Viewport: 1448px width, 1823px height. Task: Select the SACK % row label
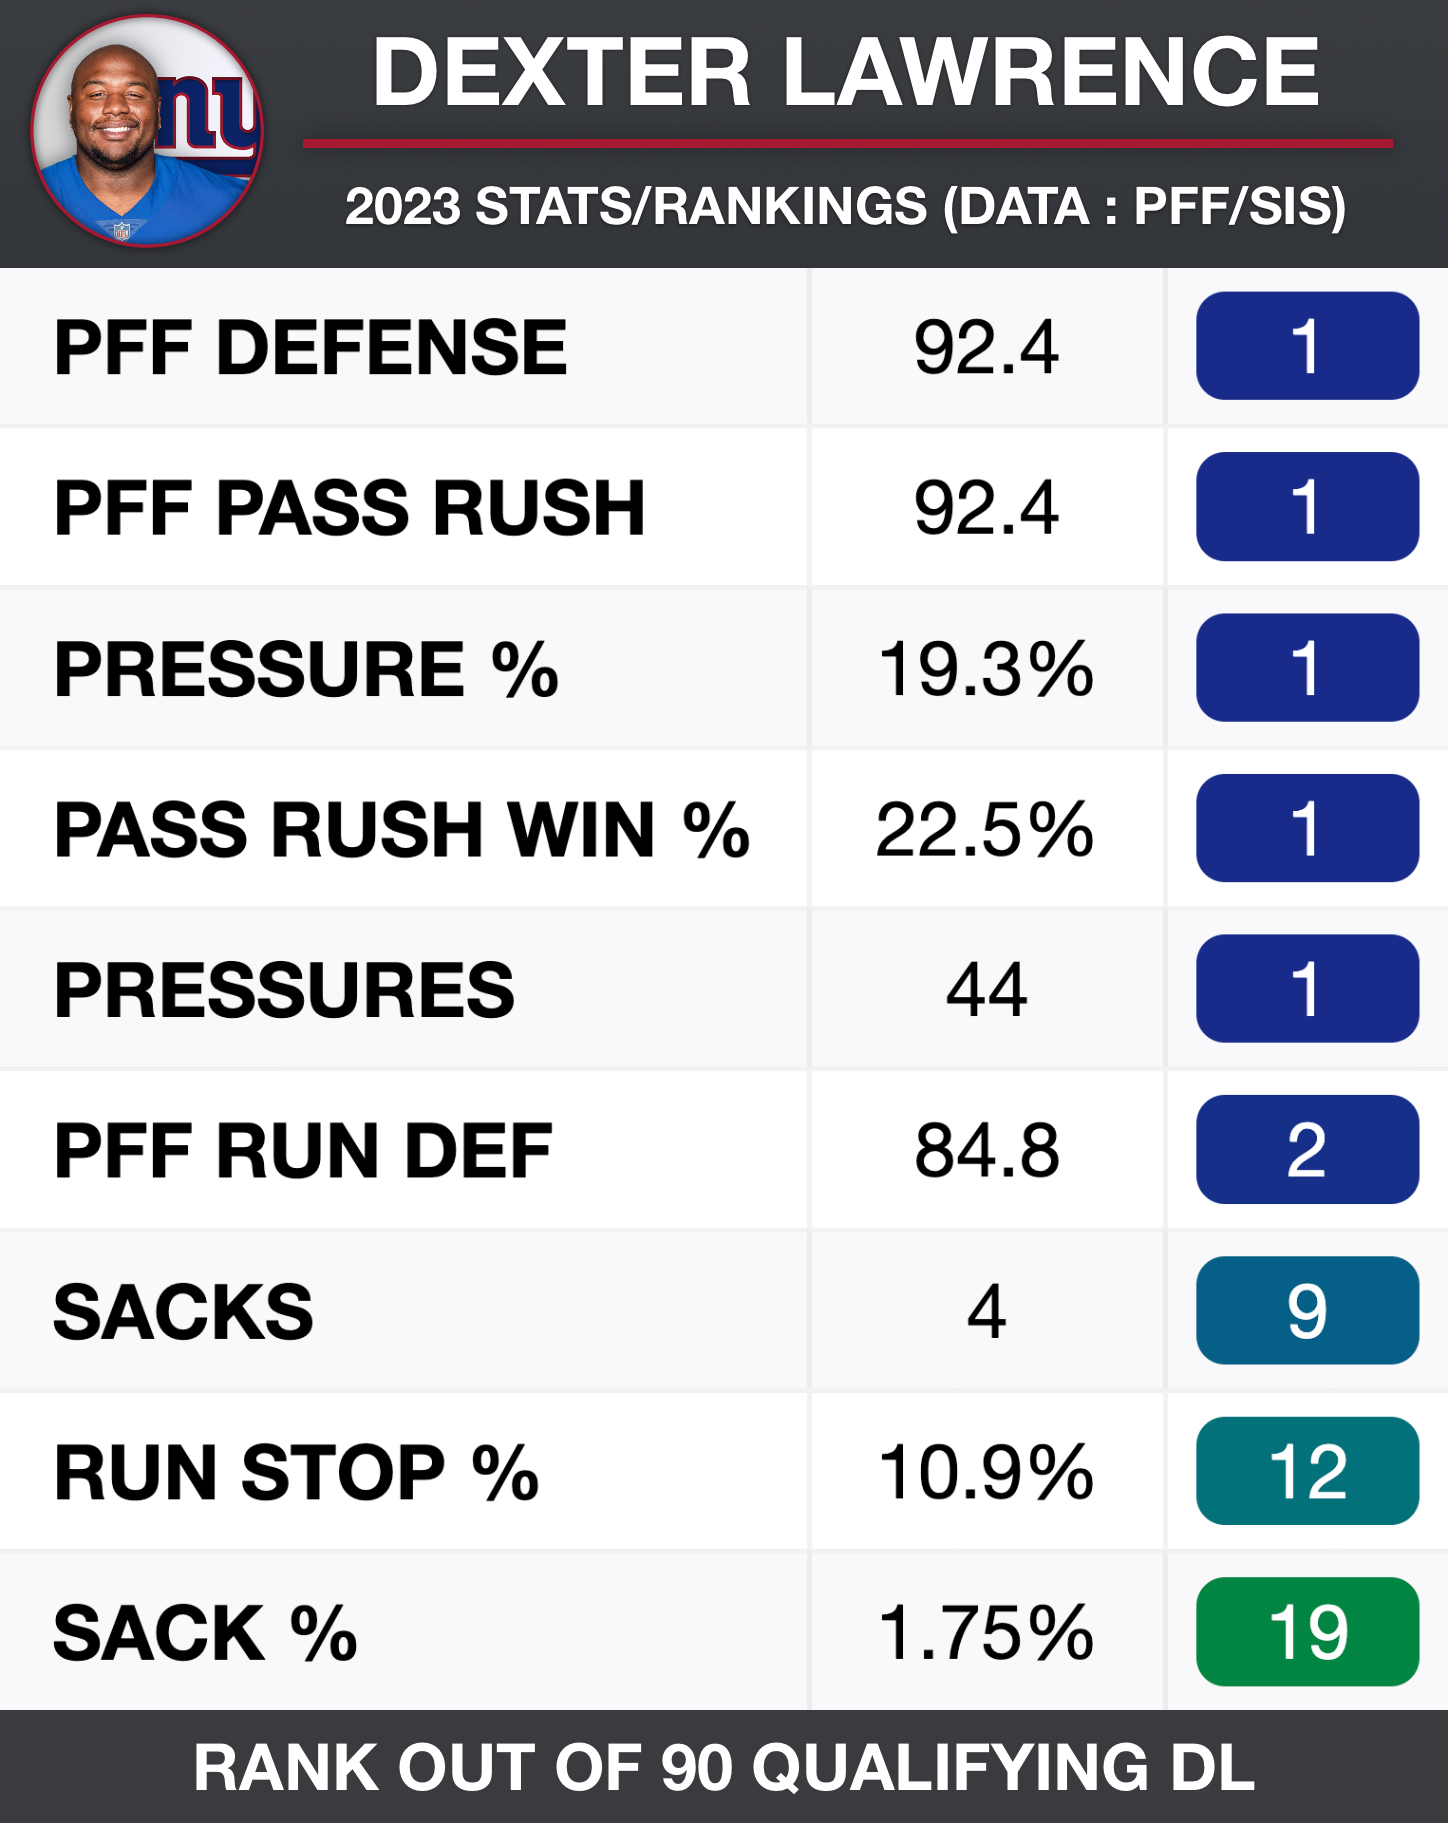click(x=205, y=1633)
